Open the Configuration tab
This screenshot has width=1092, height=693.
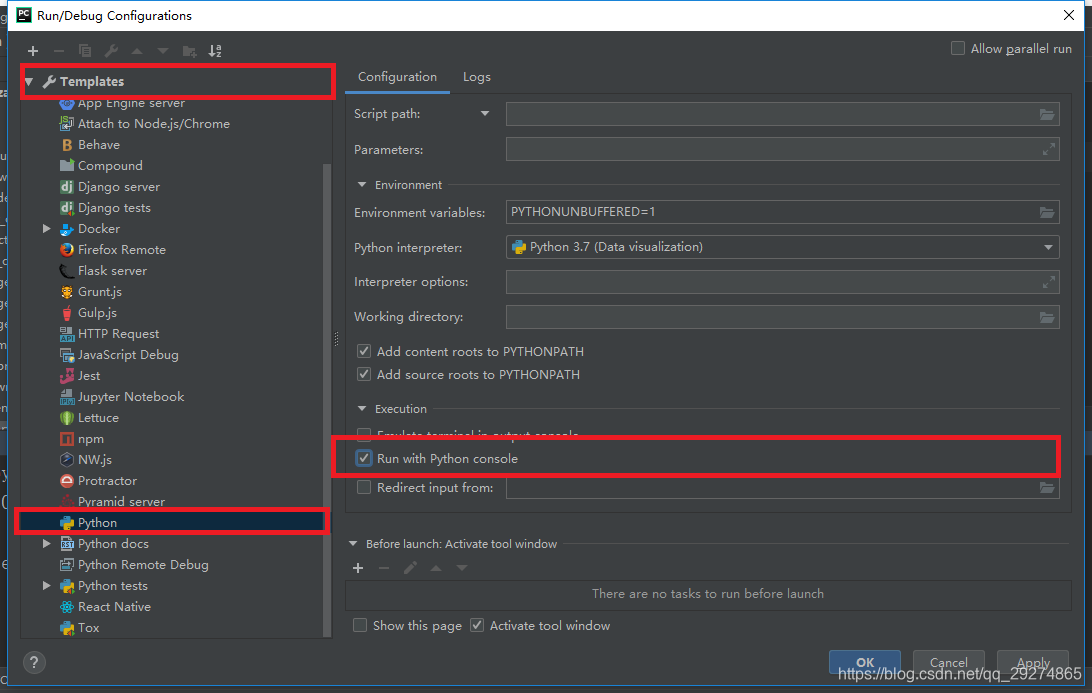[x=397, y=76]
